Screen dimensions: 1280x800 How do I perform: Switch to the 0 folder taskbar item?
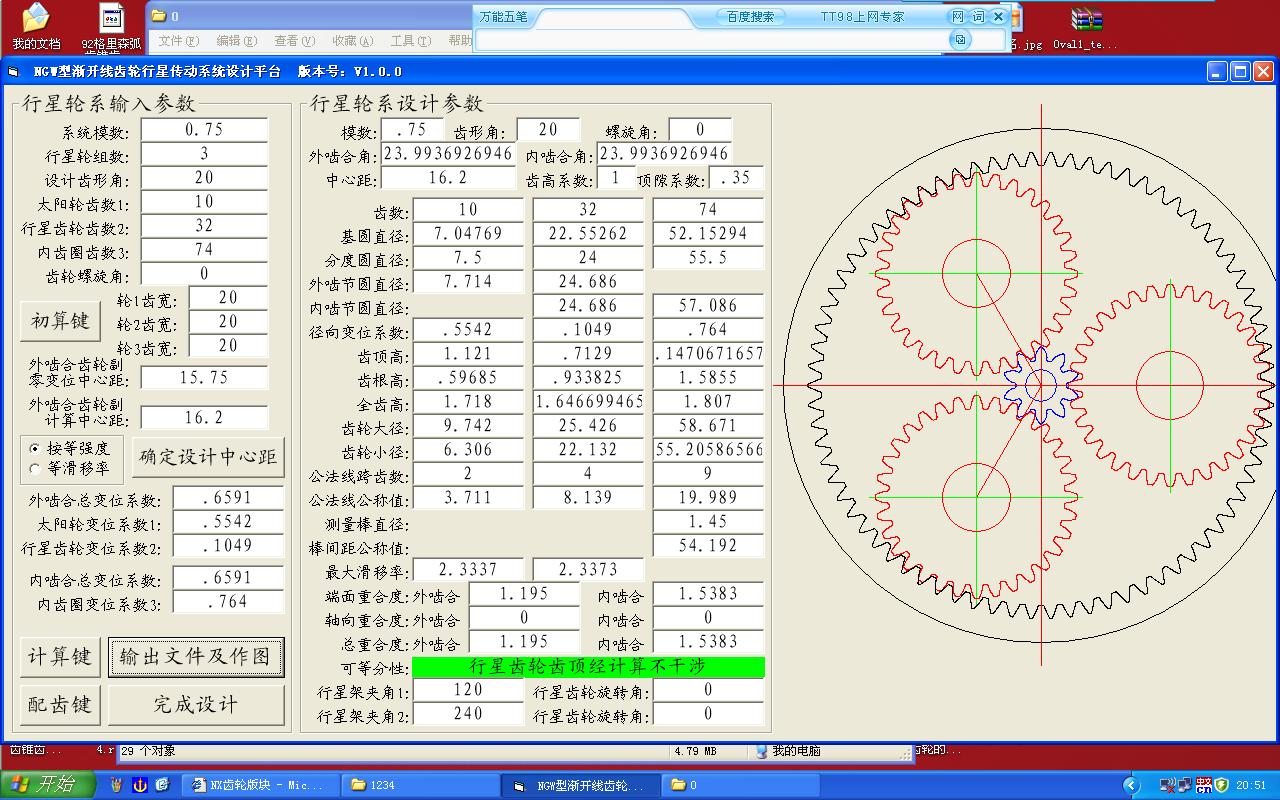[x=740, y=785]
